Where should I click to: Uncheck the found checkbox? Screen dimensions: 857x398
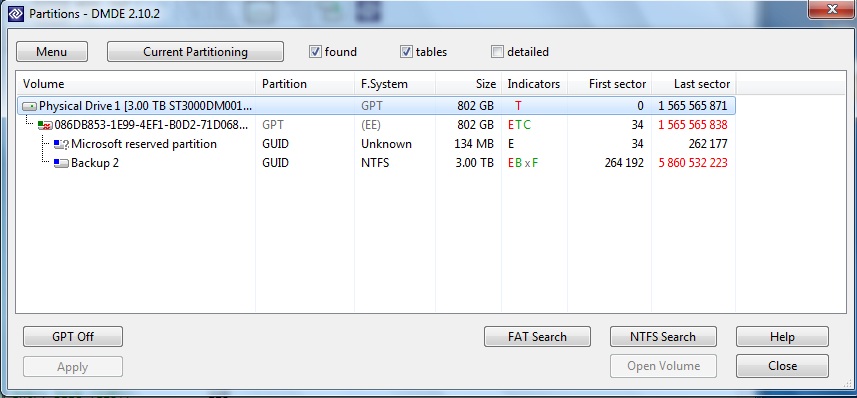pos(315,52)
